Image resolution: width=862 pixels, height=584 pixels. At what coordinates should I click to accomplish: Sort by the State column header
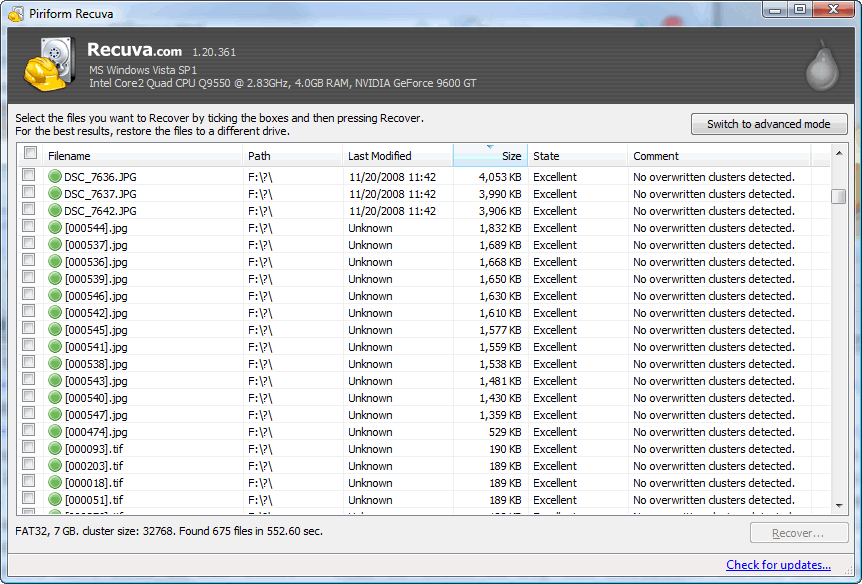[578, 156]
